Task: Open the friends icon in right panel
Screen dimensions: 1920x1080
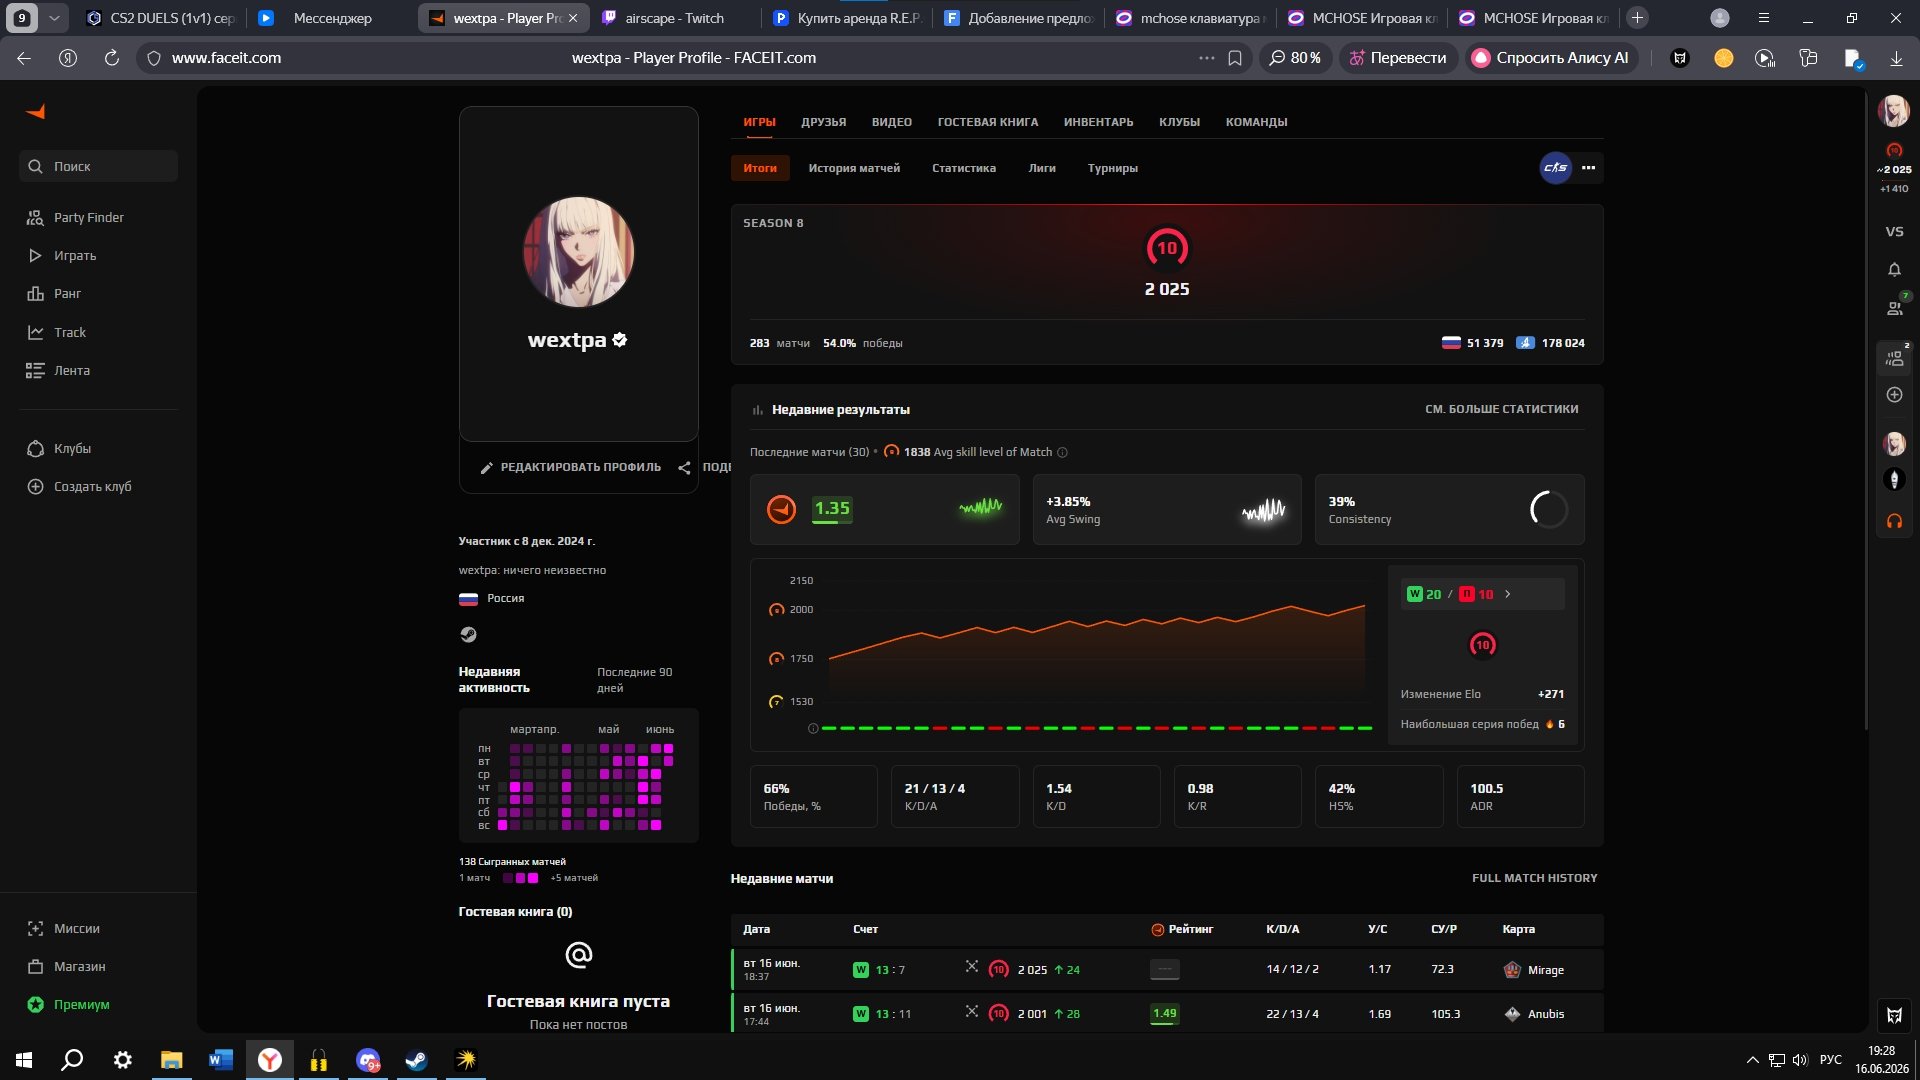Action: click(x=1894, y=308)
